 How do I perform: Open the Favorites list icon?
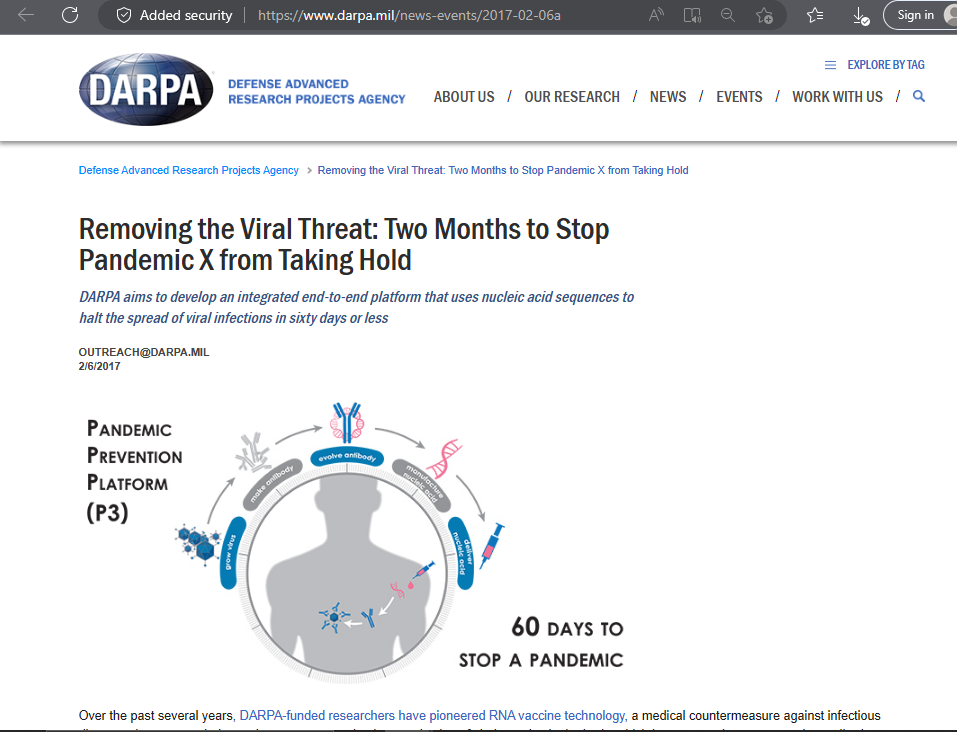[815, 15]
